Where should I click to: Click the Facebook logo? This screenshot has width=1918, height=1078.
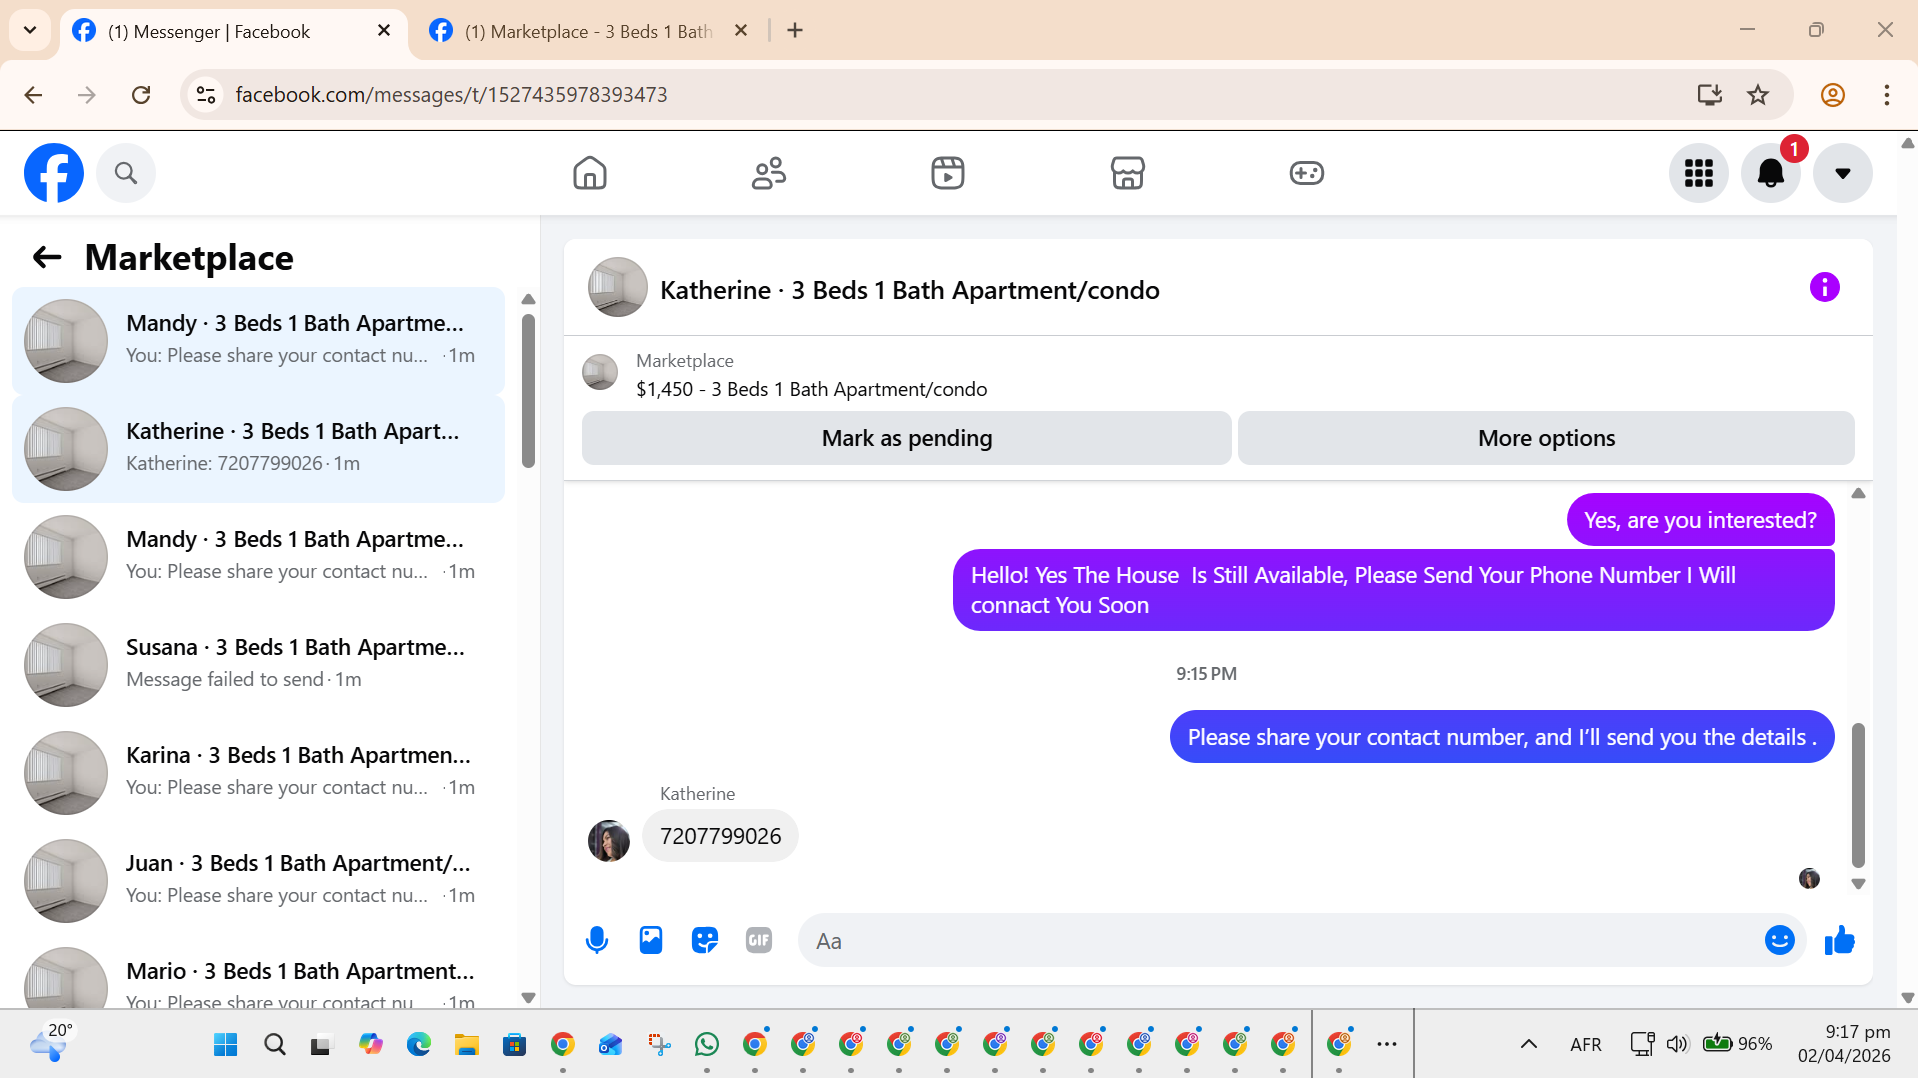point(54,173)
